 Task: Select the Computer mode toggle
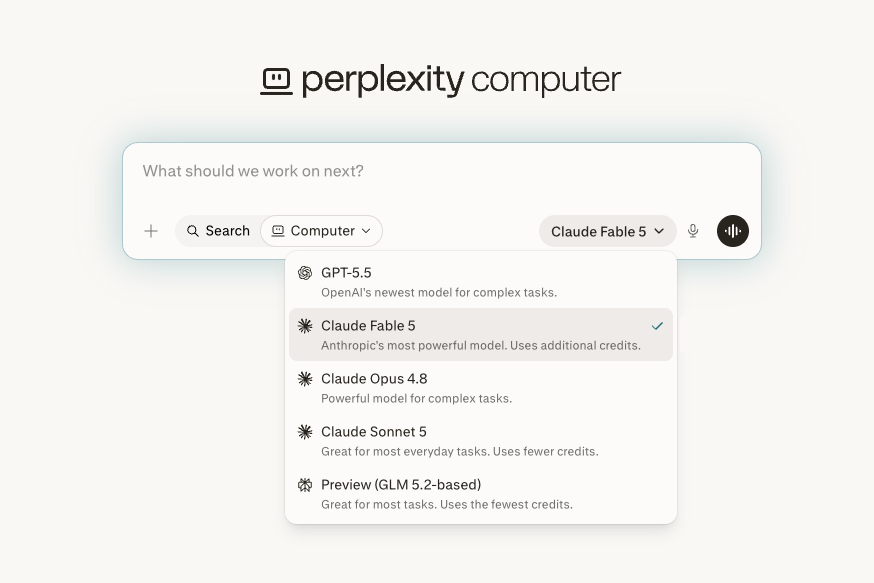point(321,231)
